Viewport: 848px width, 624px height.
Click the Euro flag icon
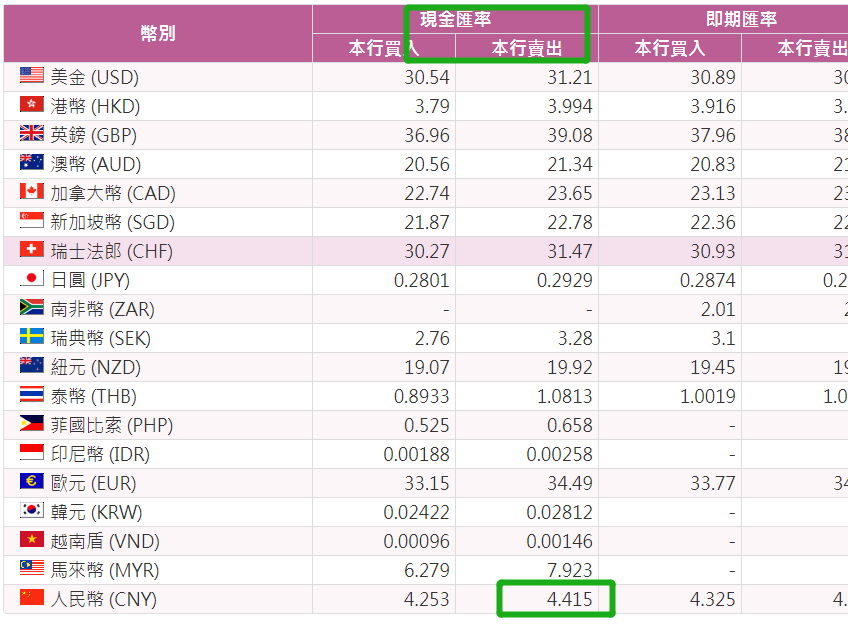32,482
